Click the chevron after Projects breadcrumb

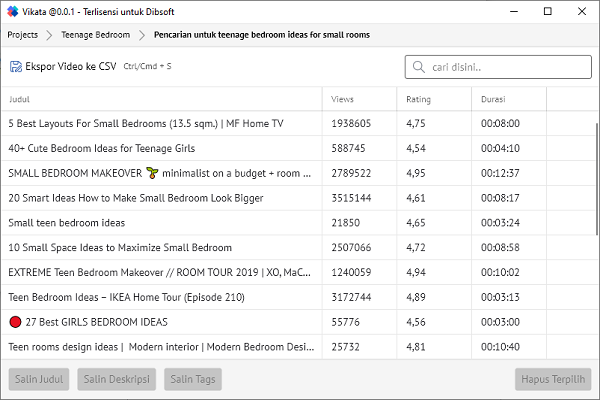[x=49, y=35]
